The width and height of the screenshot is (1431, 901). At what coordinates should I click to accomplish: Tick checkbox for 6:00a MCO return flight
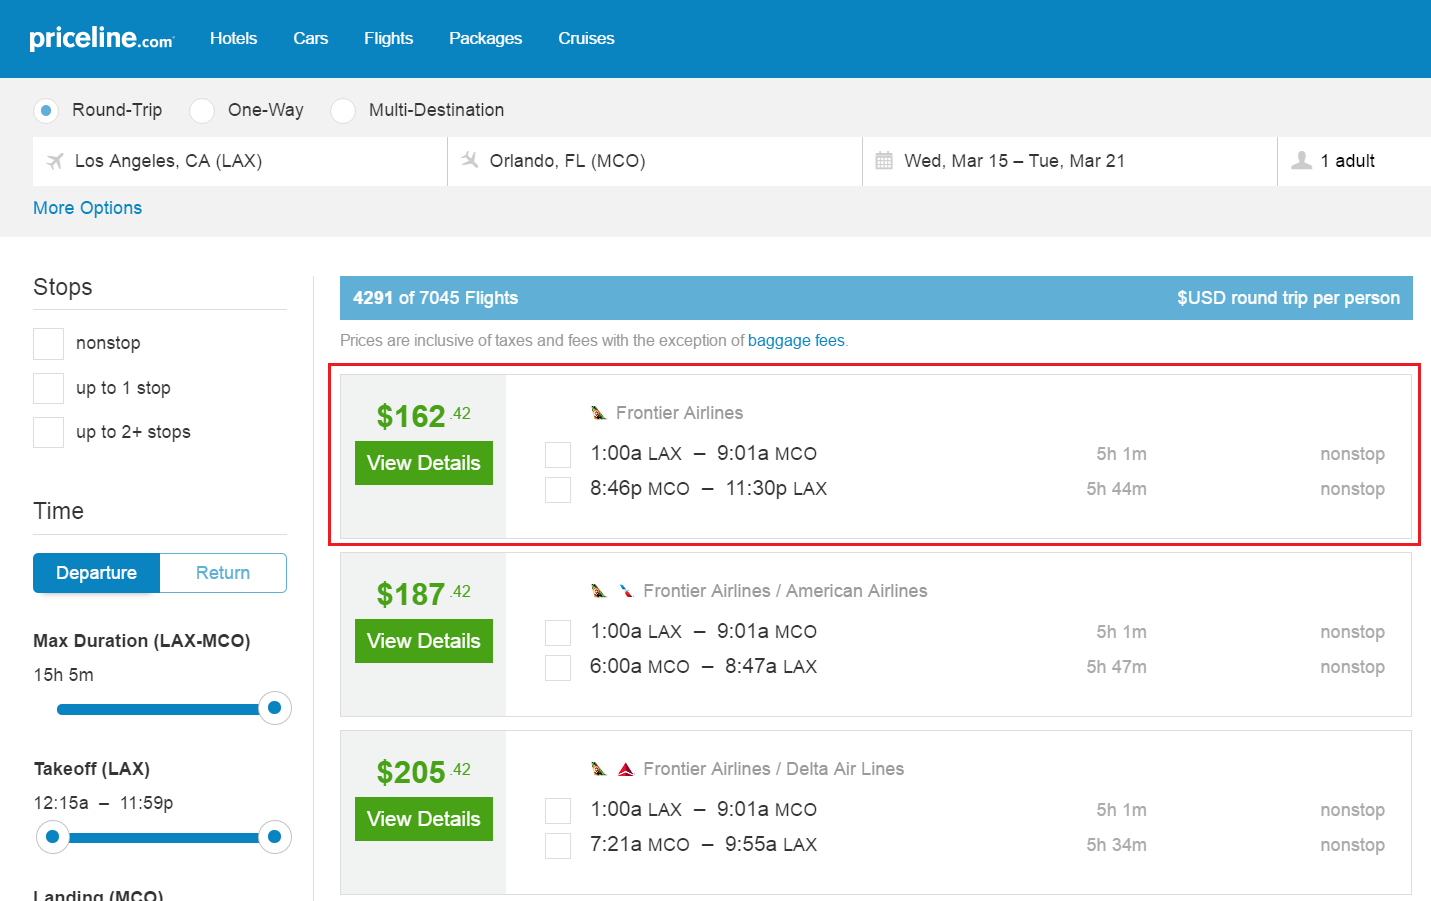(x=558, y=668)
